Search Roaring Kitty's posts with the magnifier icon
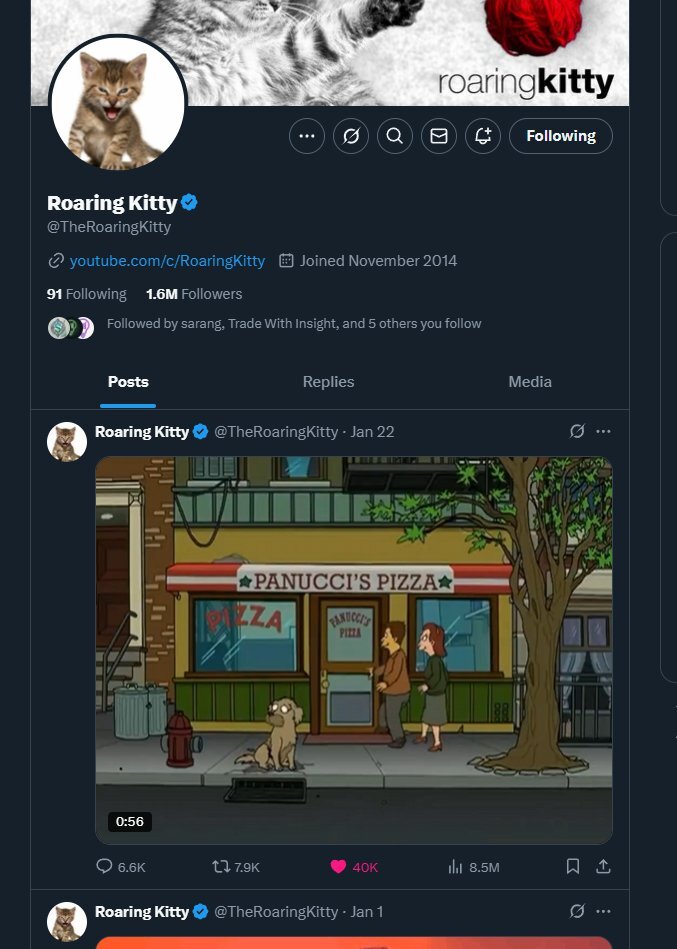Viewport: 677px width, 949px height. pos(395,136)
